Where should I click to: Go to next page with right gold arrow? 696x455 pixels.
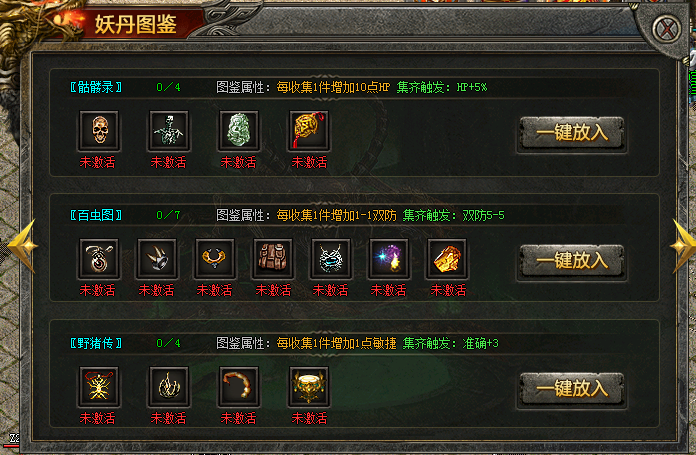coord(682,245)
